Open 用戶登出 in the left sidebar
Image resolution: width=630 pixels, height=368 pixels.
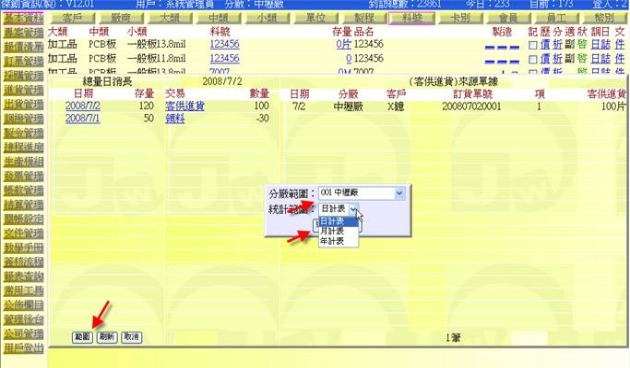click(x=24, y=348)
